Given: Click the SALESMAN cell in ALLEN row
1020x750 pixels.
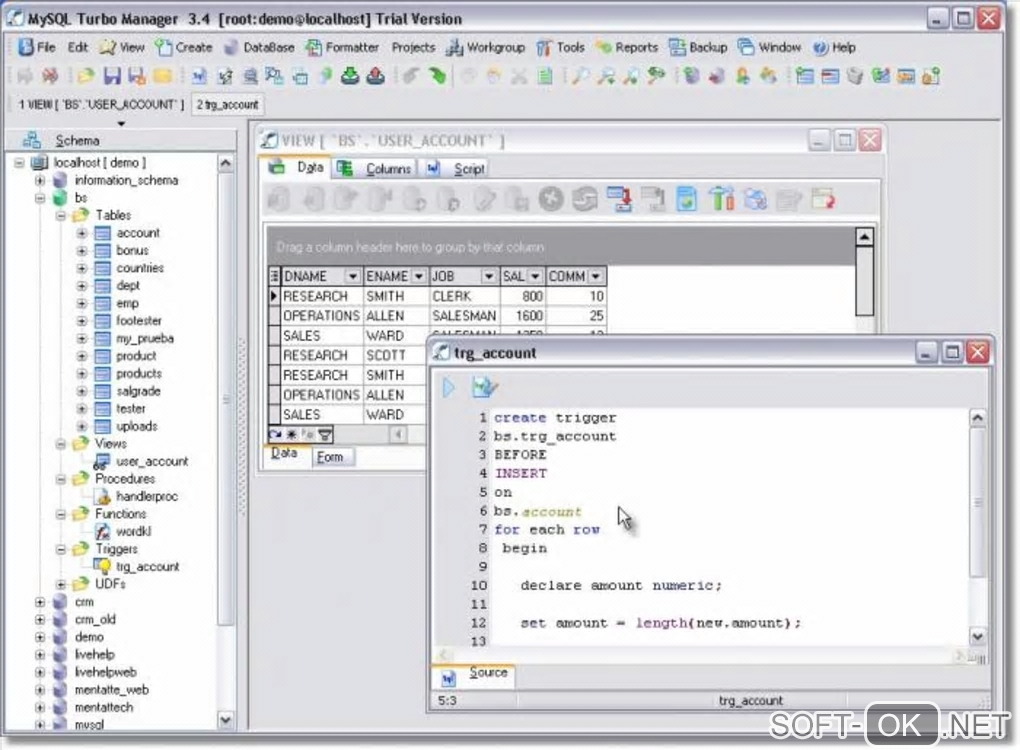Looking at the screenshot, I should [464, 315].
